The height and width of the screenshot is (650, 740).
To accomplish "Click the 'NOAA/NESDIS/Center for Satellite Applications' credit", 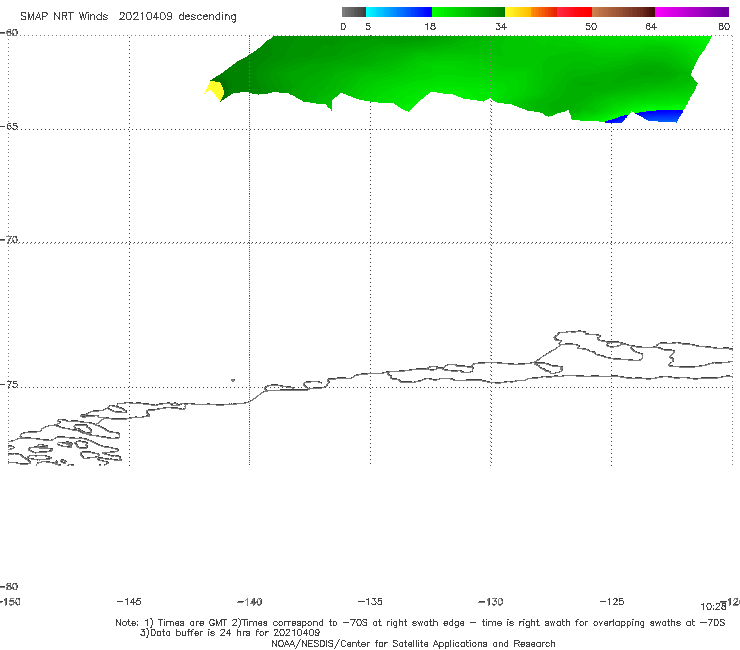I will point(413,644).
